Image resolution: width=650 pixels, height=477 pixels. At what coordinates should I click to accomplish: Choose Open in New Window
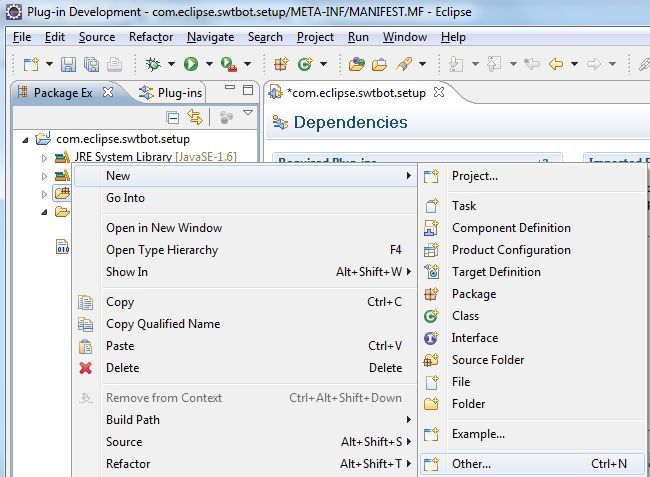[245, 228]
